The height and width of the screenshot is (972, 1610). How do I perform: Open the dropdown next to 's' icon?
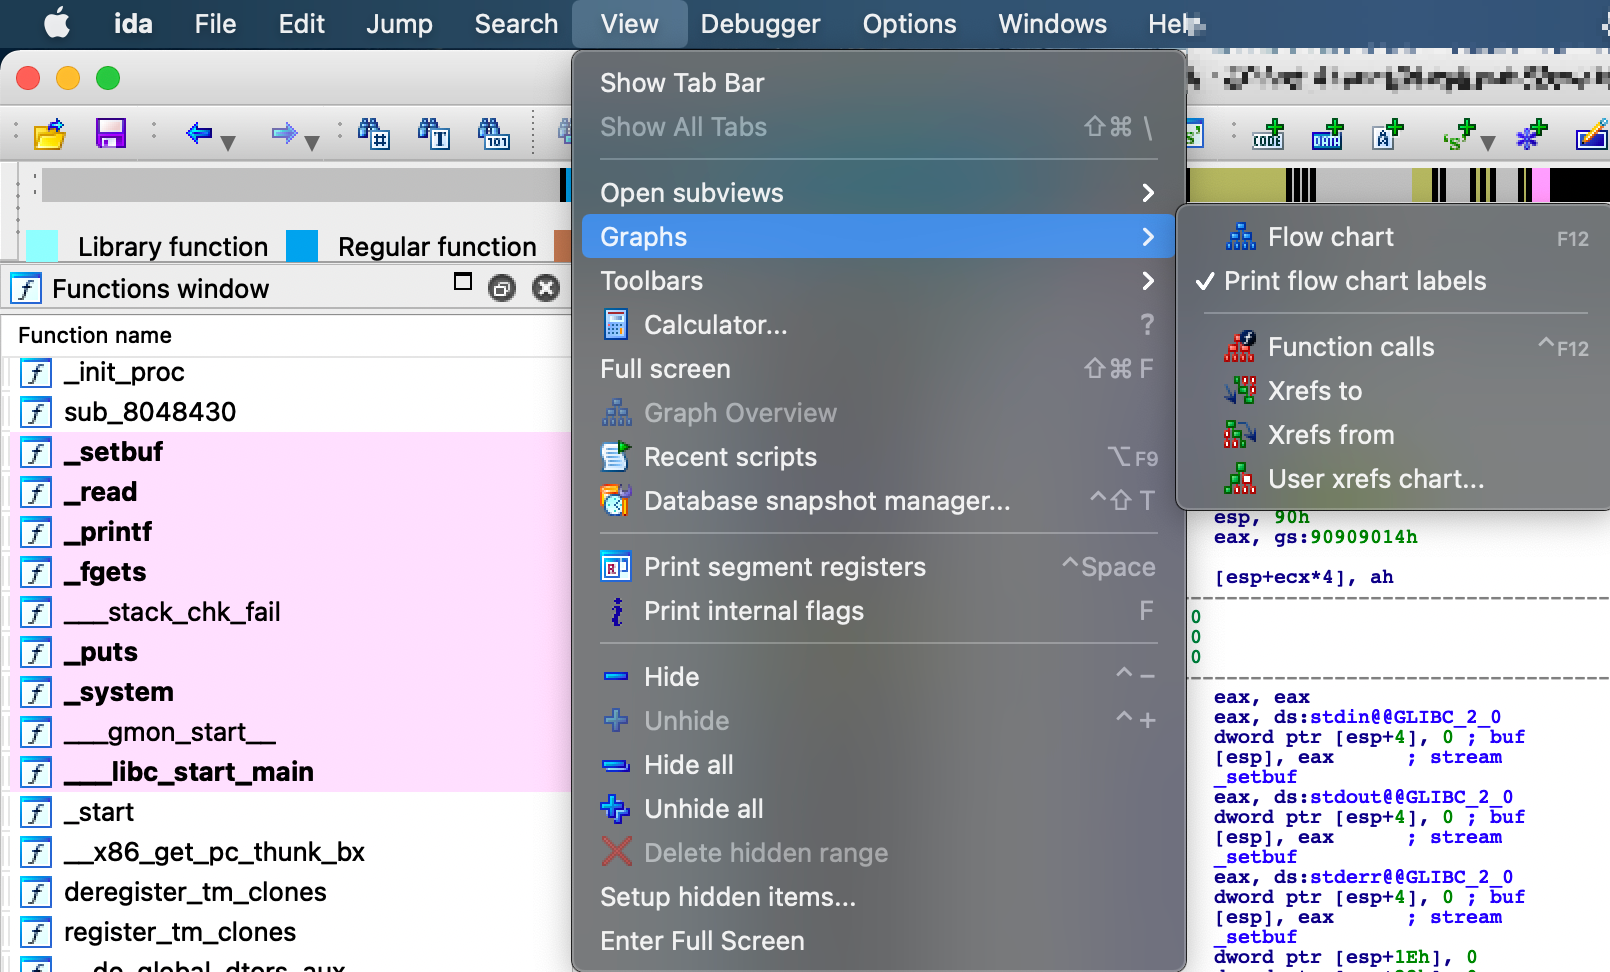point(1488,143)
